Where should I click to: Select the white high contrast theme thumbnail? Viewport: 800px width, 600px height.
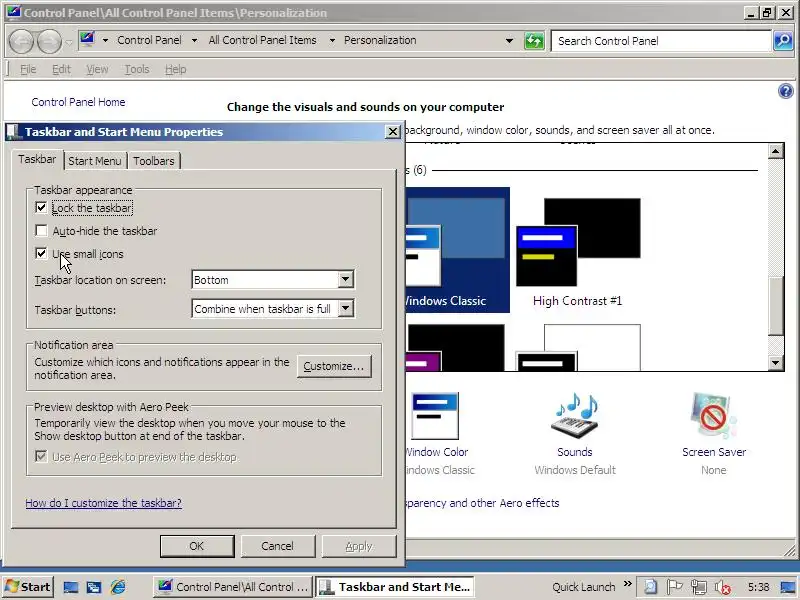(578, 348)
